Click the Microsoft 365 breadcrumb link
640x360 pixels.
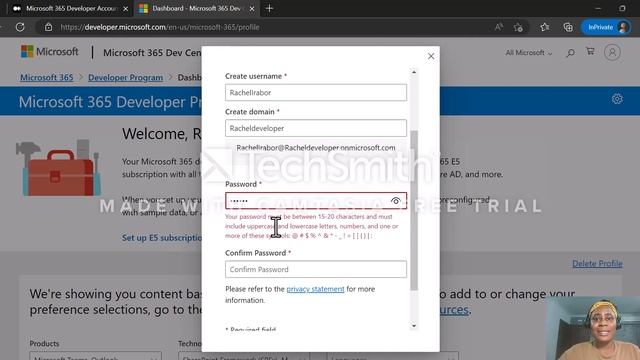click(47, 78)
